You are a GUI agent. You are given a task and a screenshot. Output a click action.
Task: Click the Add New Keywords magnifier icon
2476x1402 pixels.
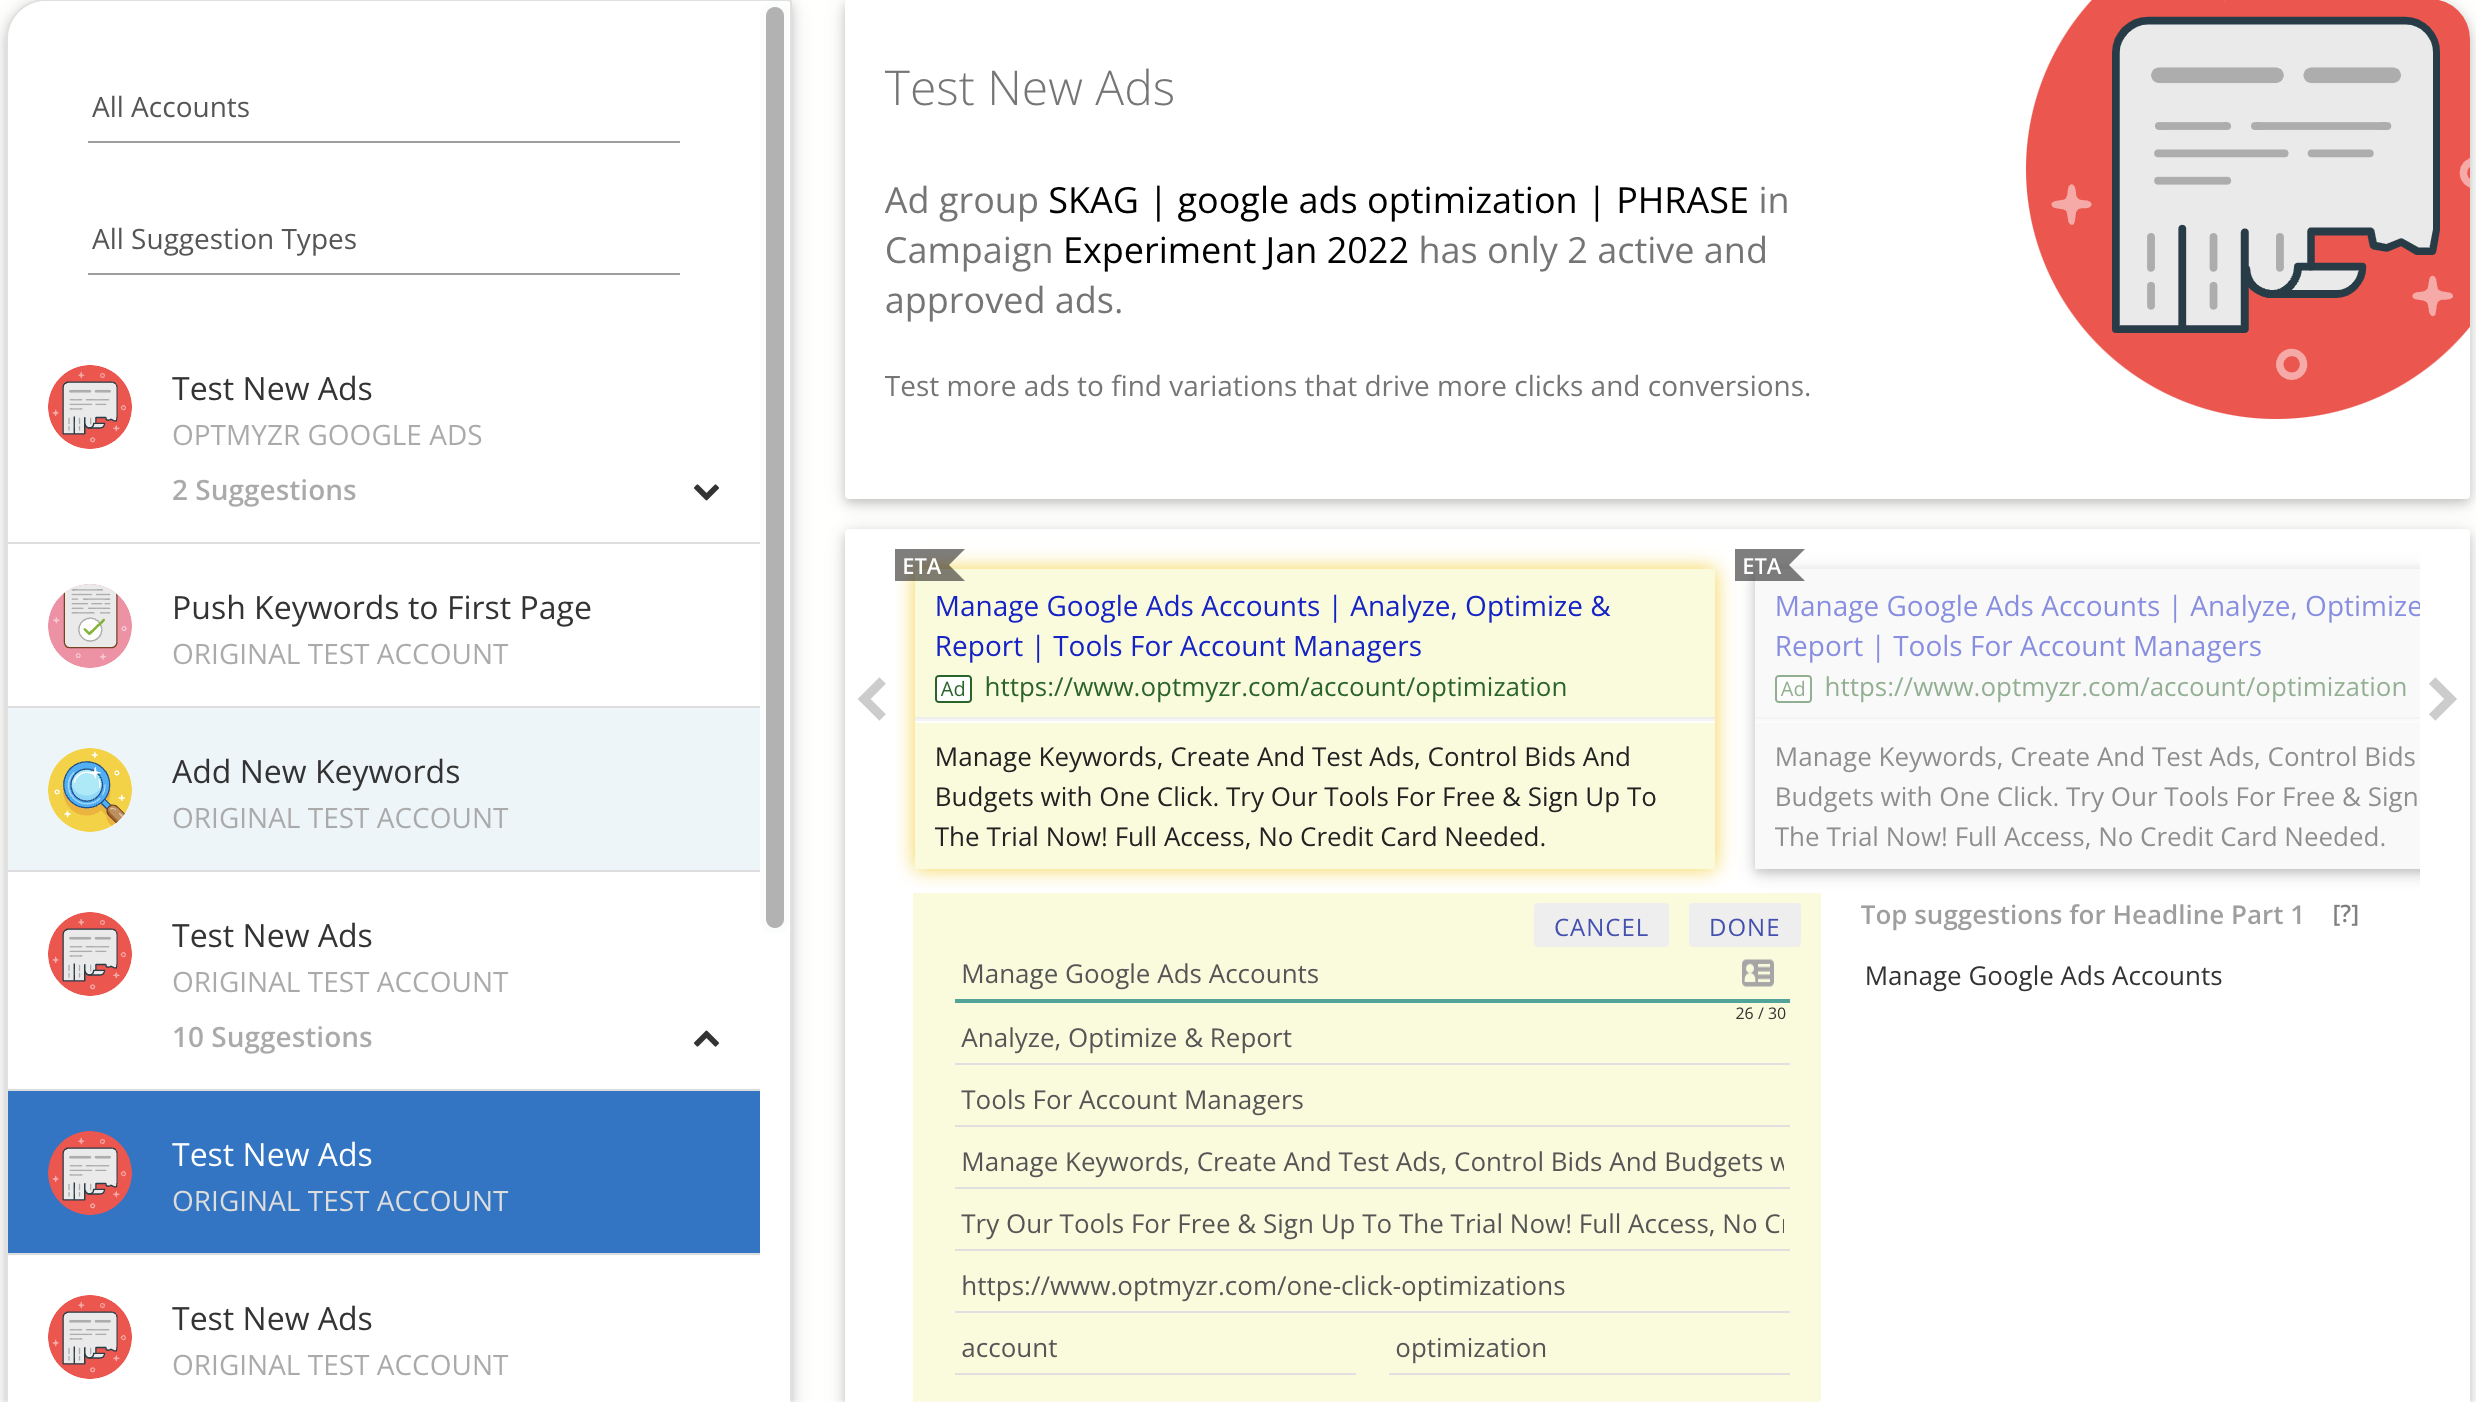(90, 790)
